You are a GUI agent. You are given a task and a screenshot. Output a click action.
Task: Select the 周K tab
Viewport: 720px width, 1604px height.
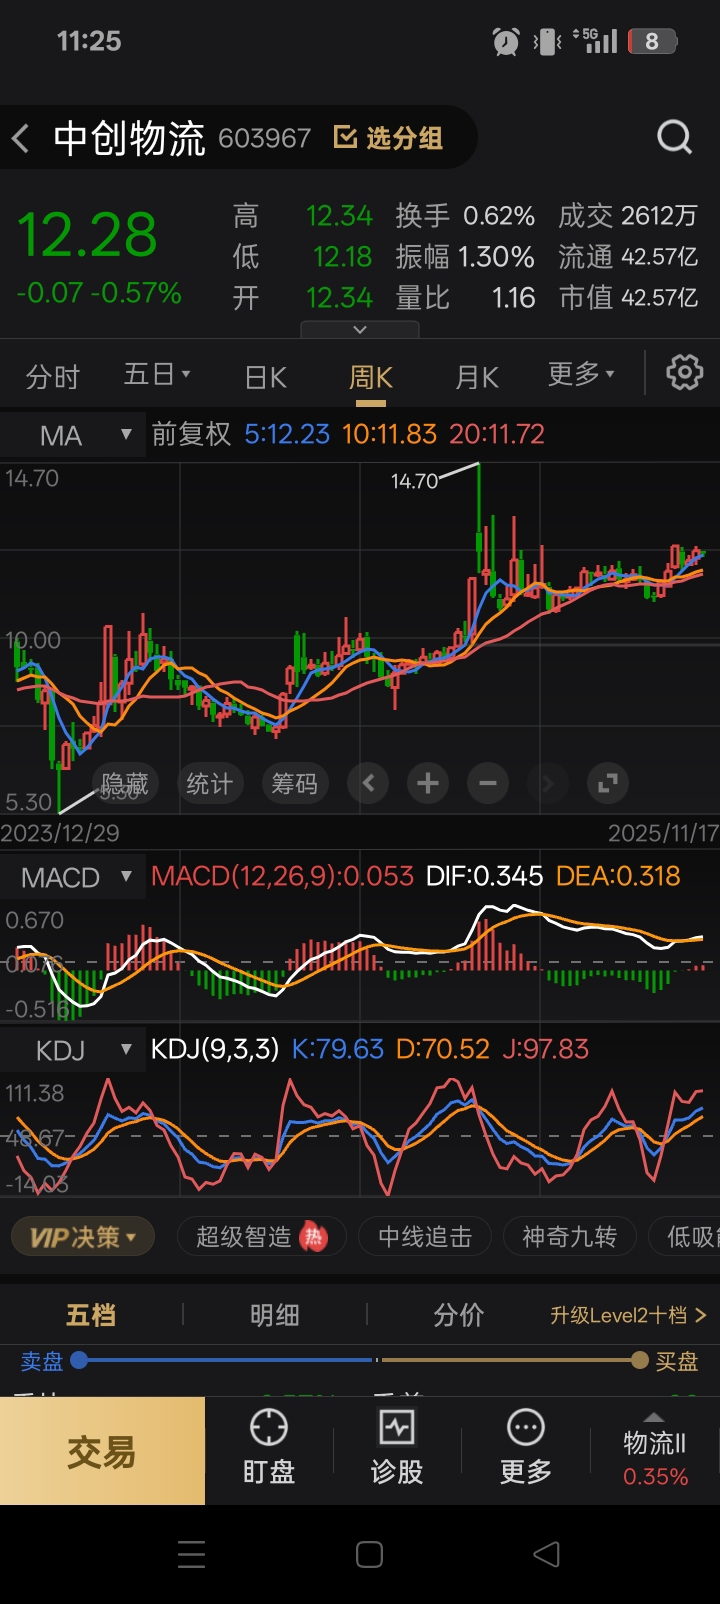[370, 377]
